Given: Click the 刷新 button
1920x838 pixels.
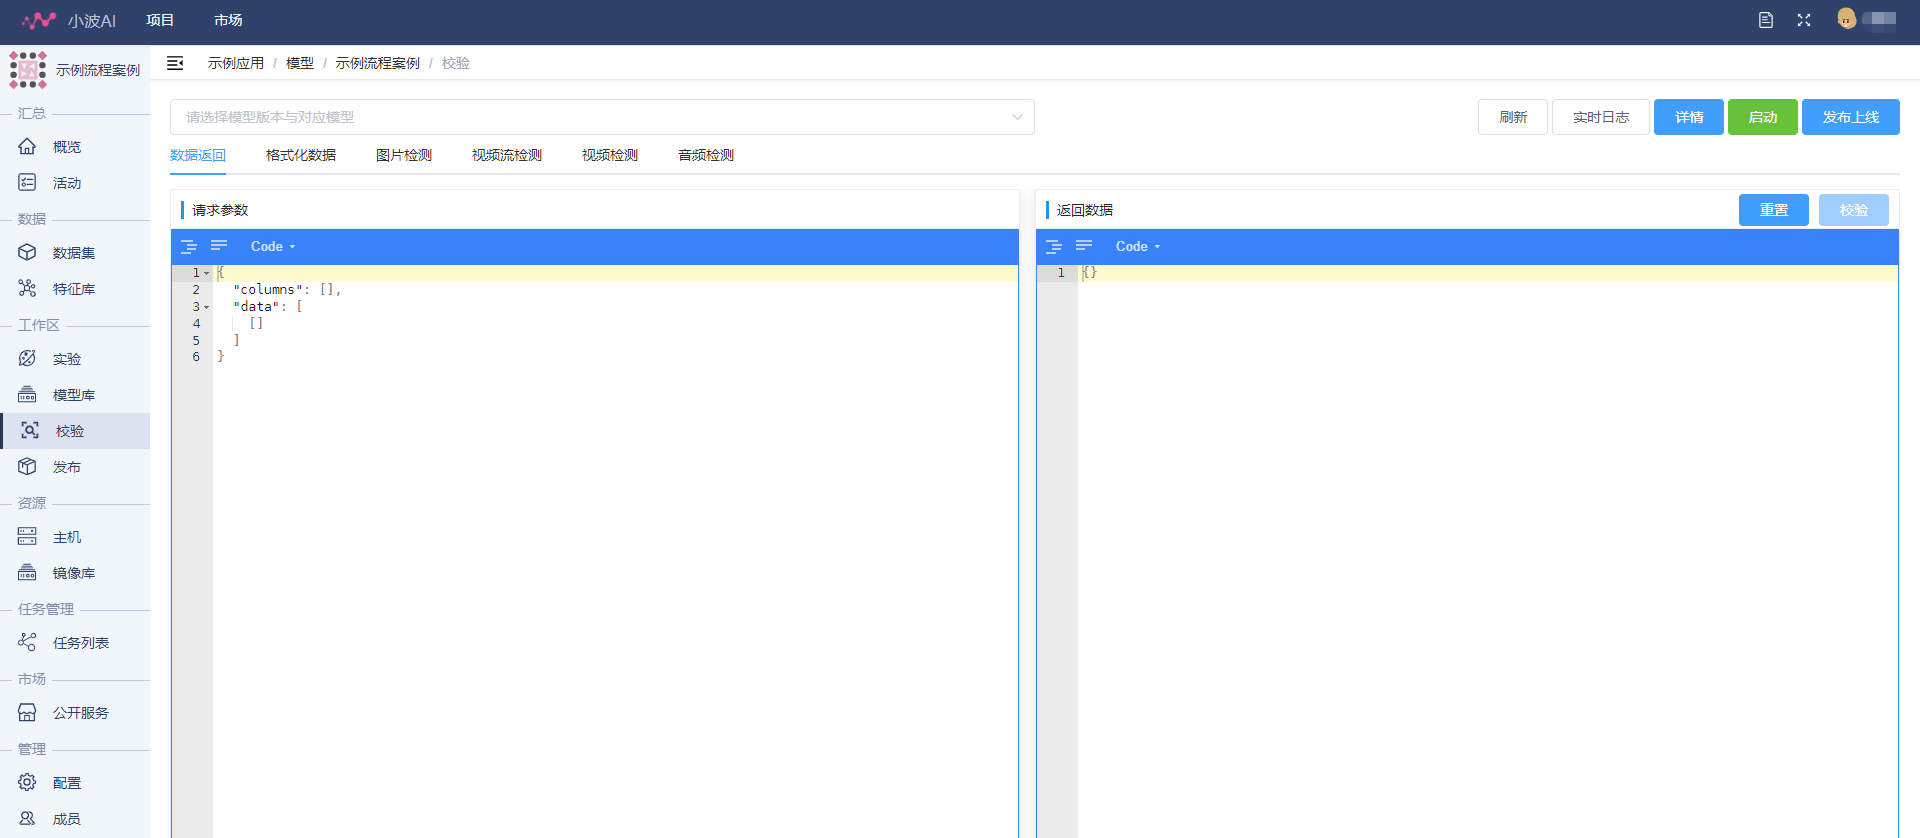Looking at the screenshot, I should (x=1513, y=117).
